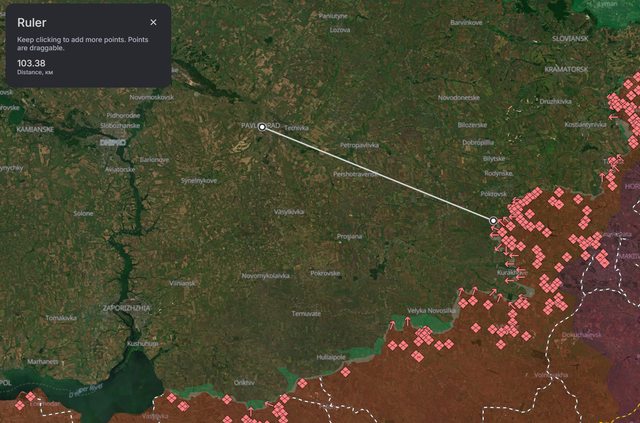Viewport: 640px width, 423px height.
Task: Click the red marker beside Dnieper River label
Action: pyautogui.click(x=31, y=396)
